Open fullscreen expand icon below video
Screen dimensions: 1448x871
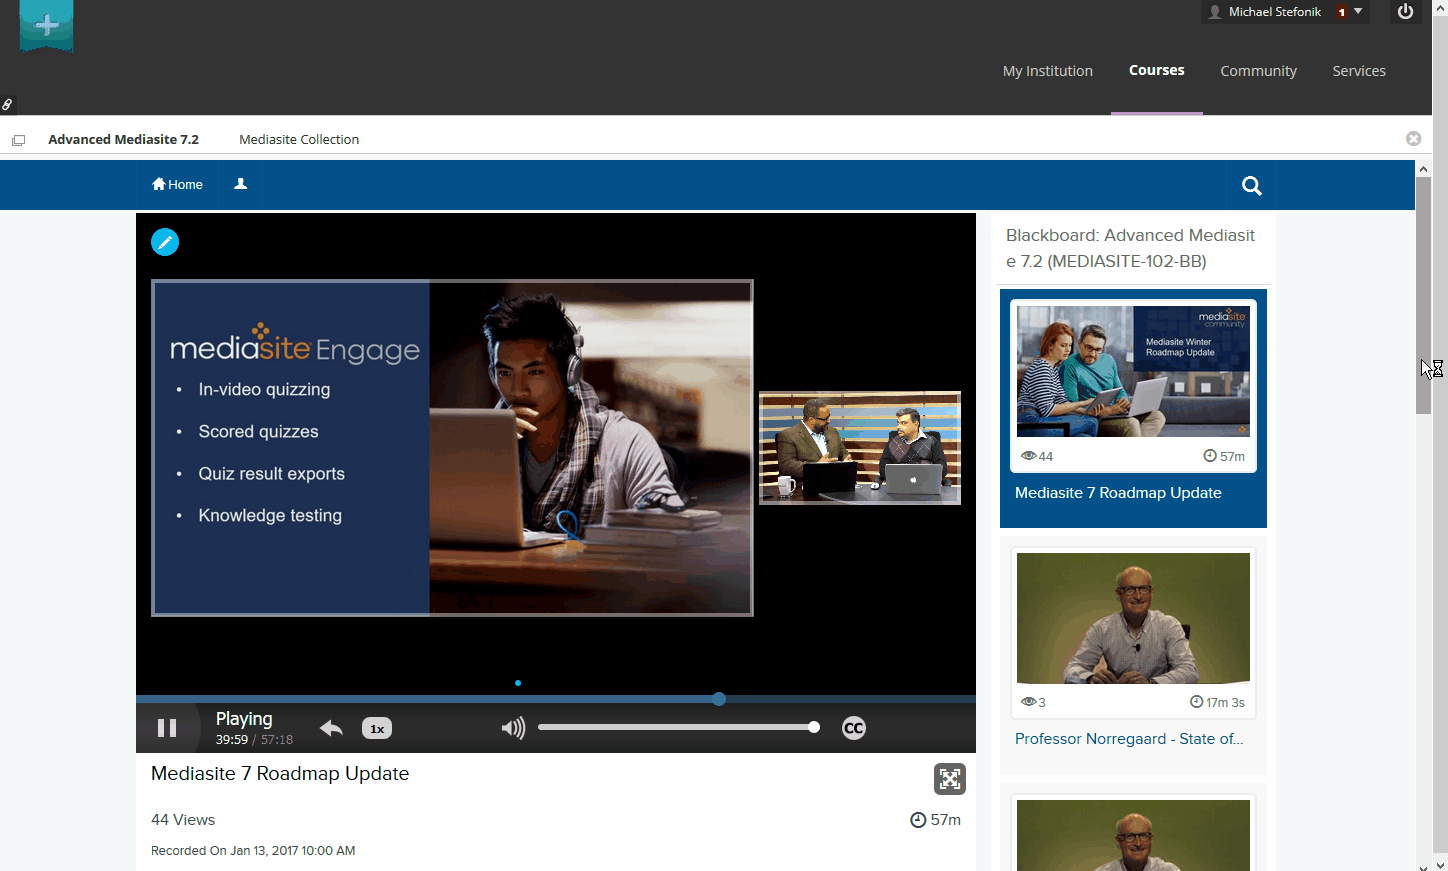pyautogui.click(x=949, y=779)
